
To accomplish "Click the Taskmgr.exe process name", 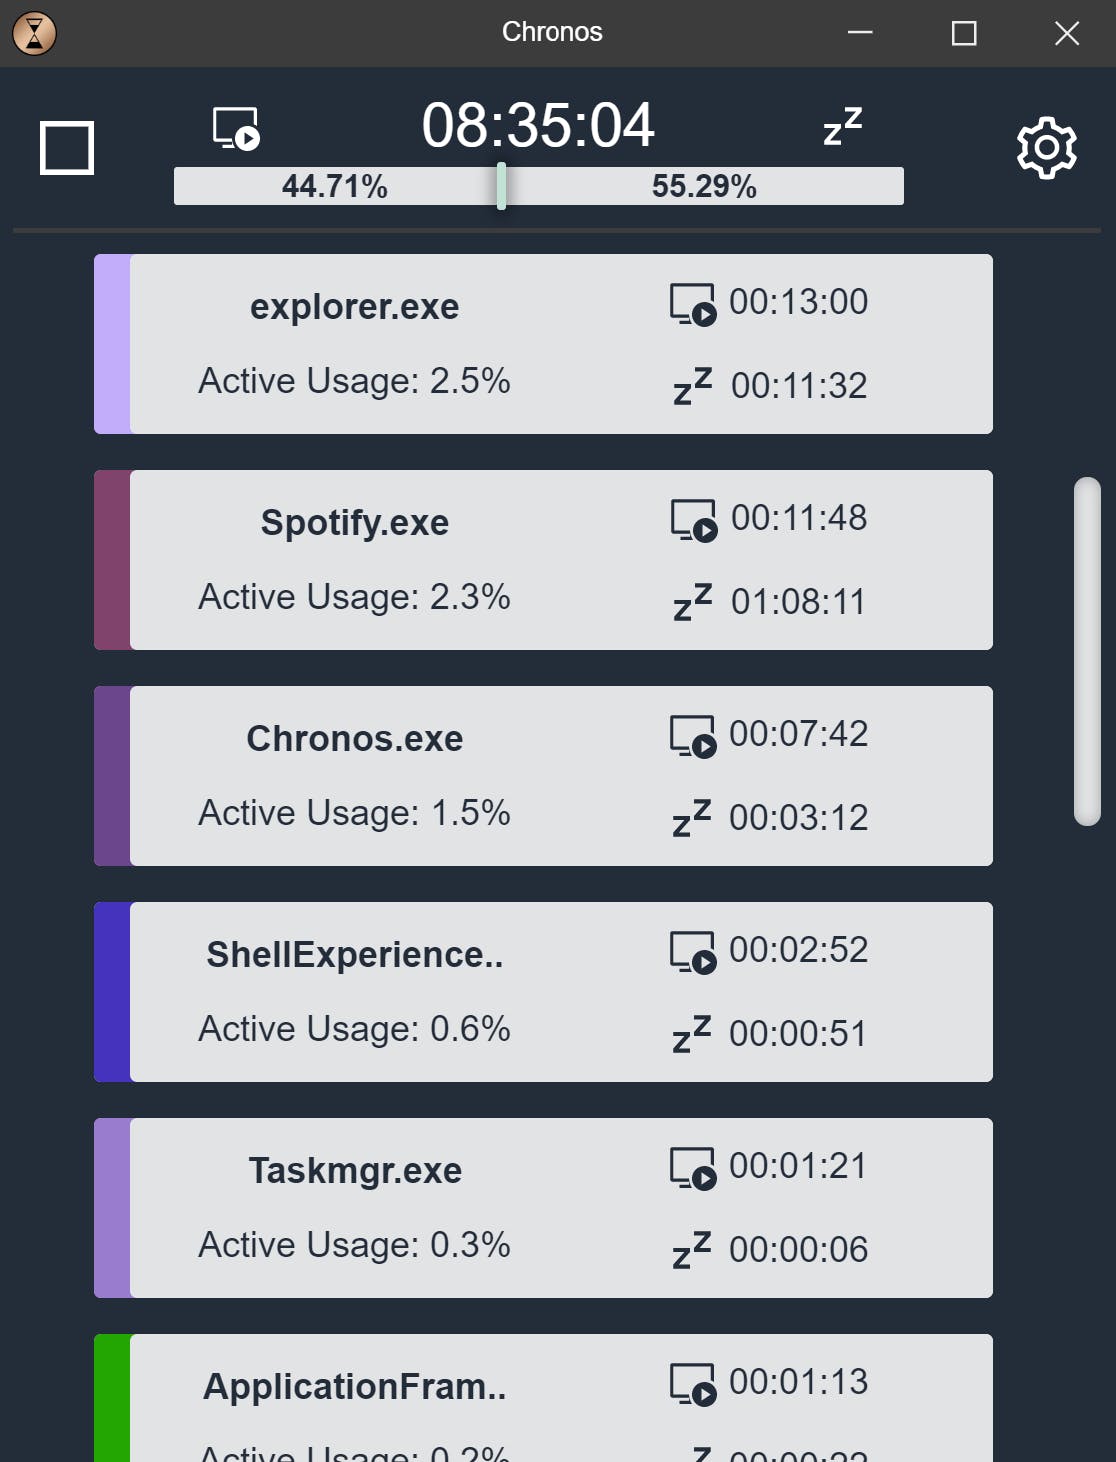I will [355, 1171].
